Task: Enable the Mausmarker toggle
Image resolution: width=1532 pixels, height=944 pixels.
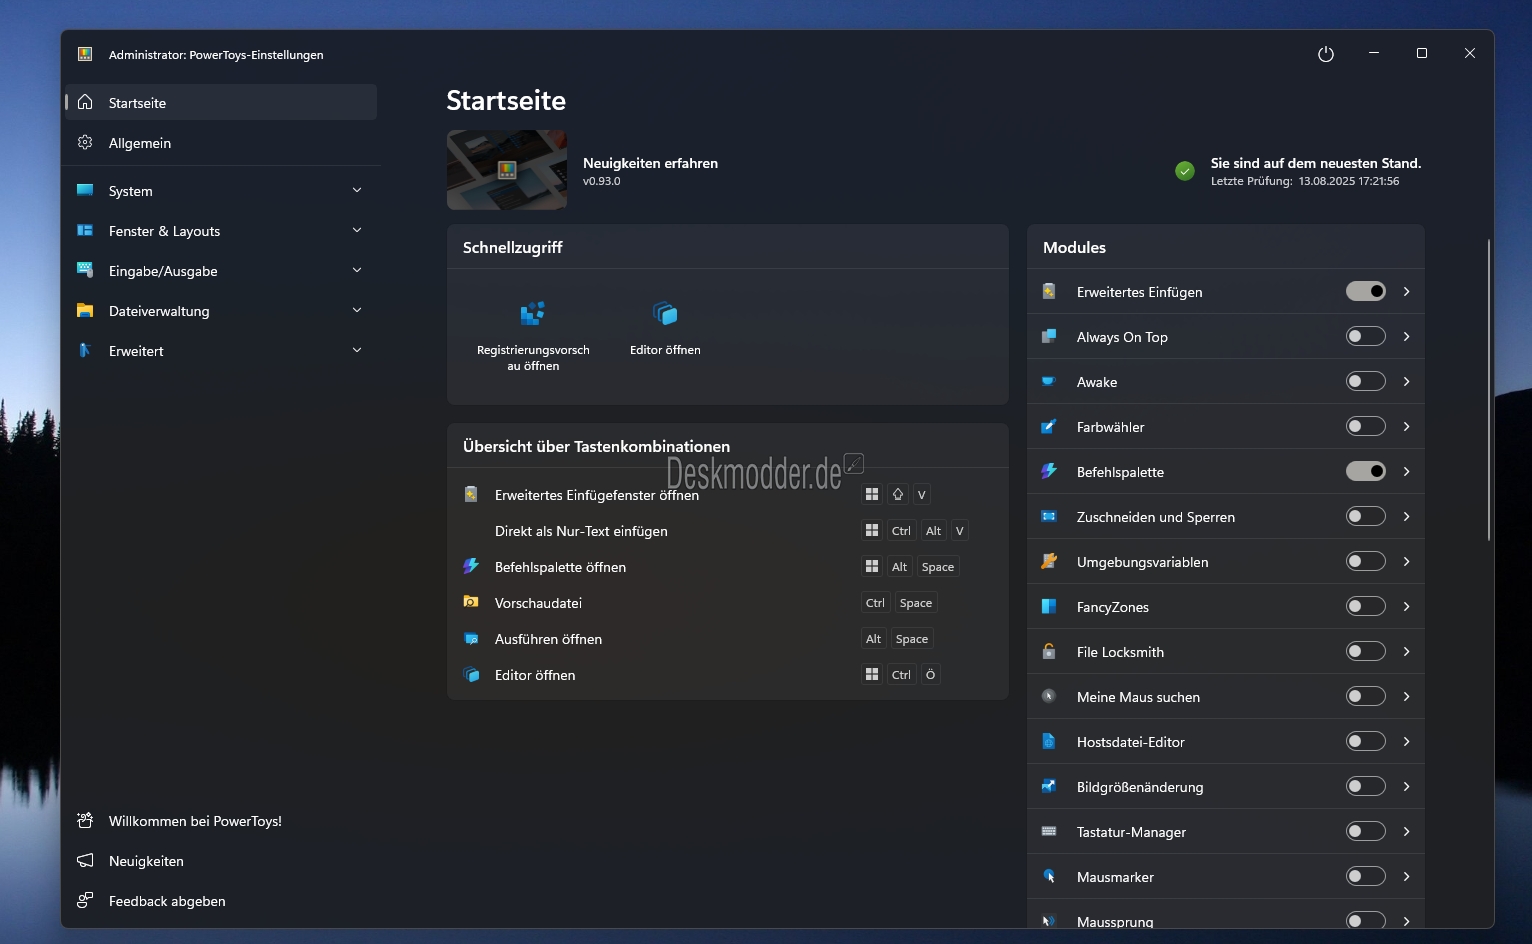Action: tap(1366, 876)
